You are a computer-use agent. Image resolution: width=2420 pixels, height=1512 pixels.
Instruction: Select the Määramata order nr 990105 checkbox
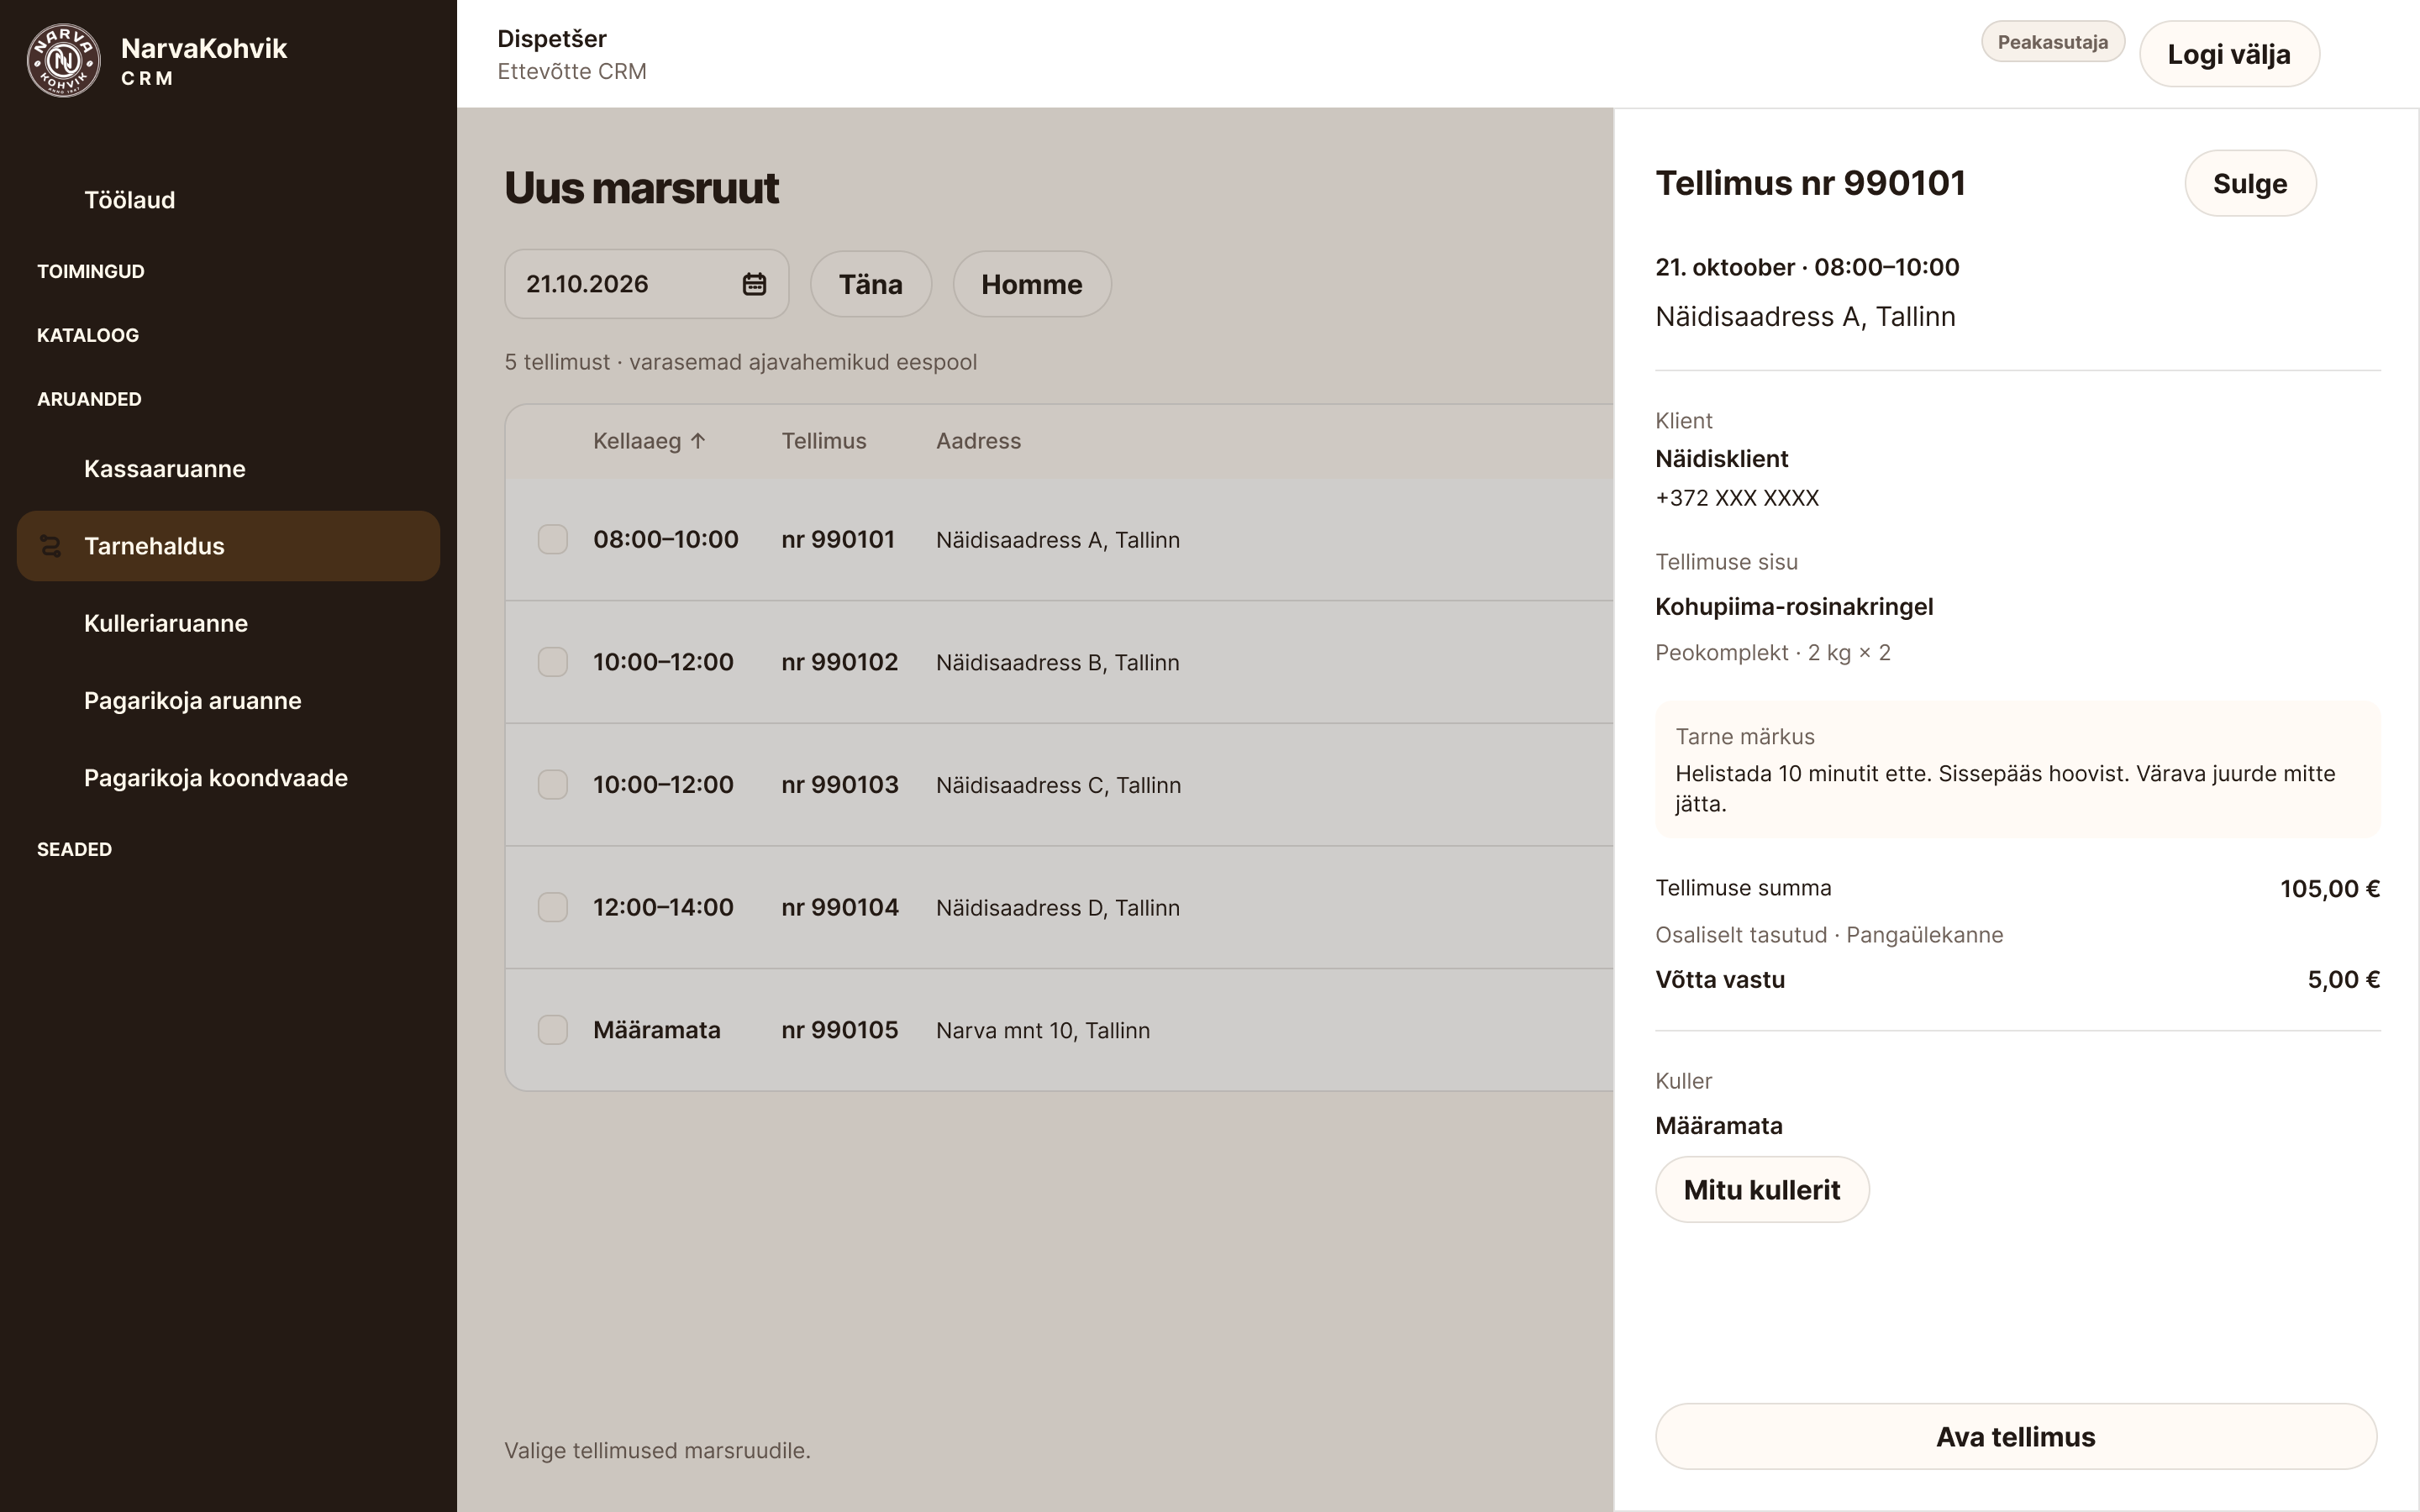(x=553, y=1030)
